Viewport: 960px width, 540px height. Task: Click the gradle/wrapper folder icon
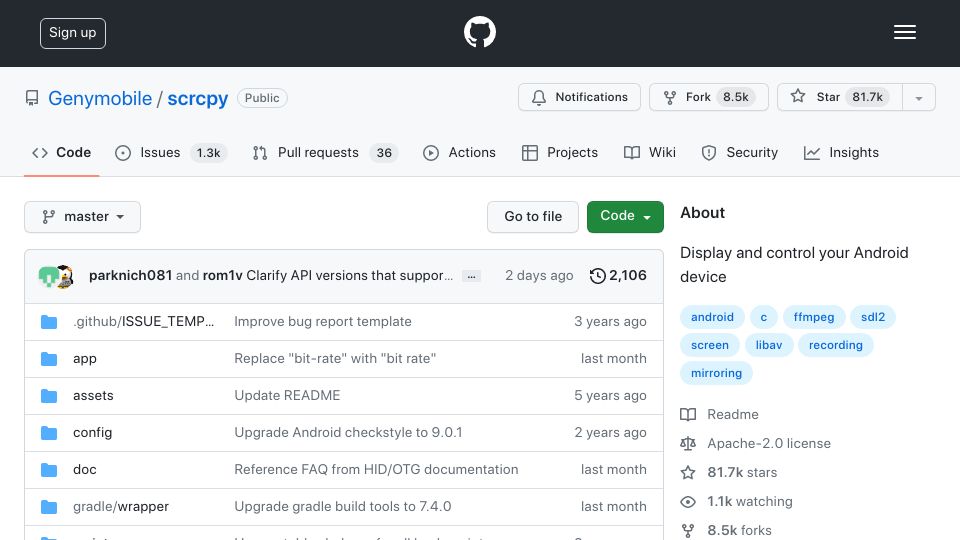(x=49, y=507)
